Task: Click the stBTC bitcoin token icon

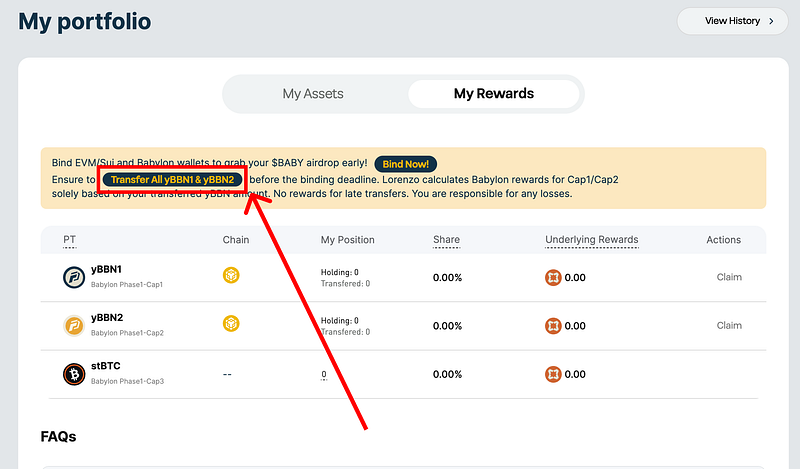Action: point(74,374)
